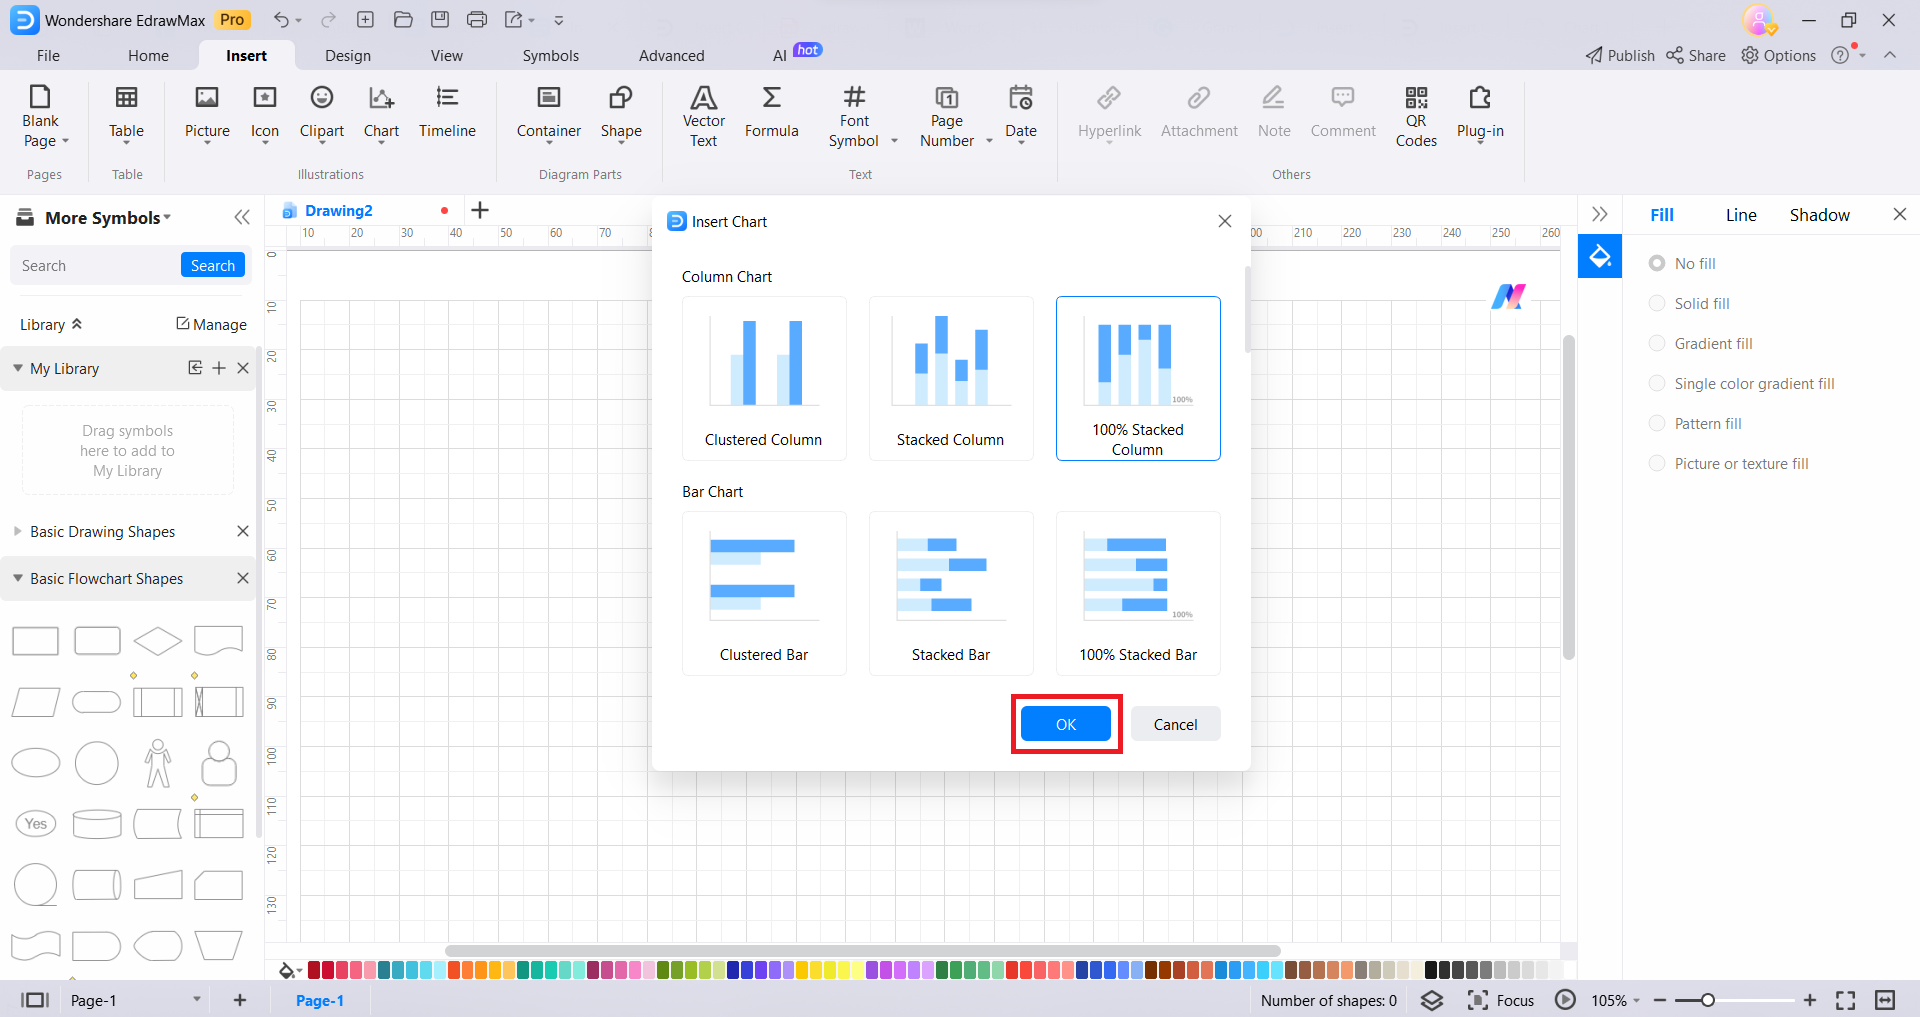Viewport: 1920px width, 1017px height.
Task: Open the 105% zoom level dropdown
Action: [x=1615, y=1000]
